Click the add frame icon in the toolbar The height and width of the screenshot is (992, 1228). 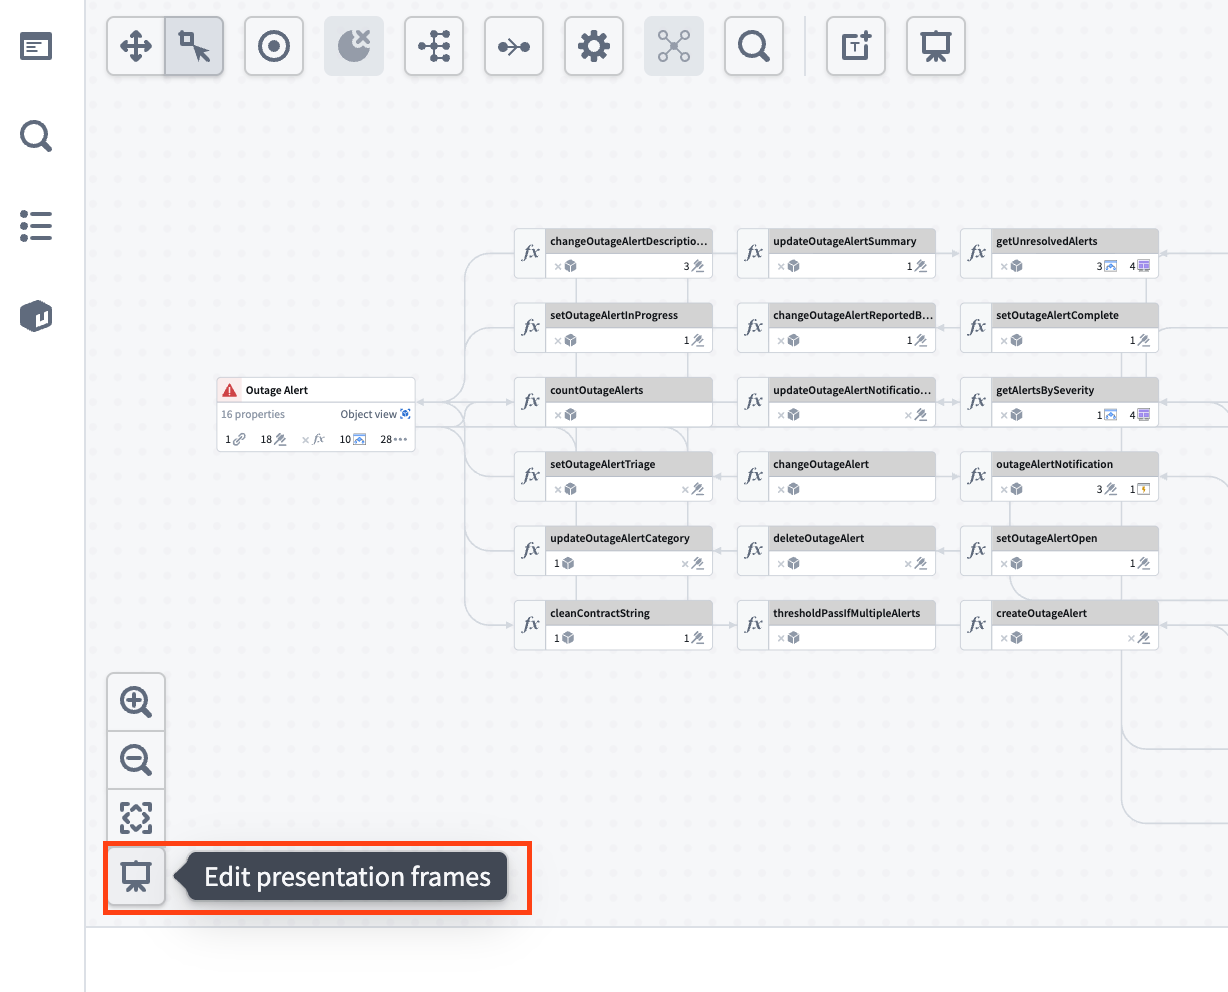(x=855, y=46)
